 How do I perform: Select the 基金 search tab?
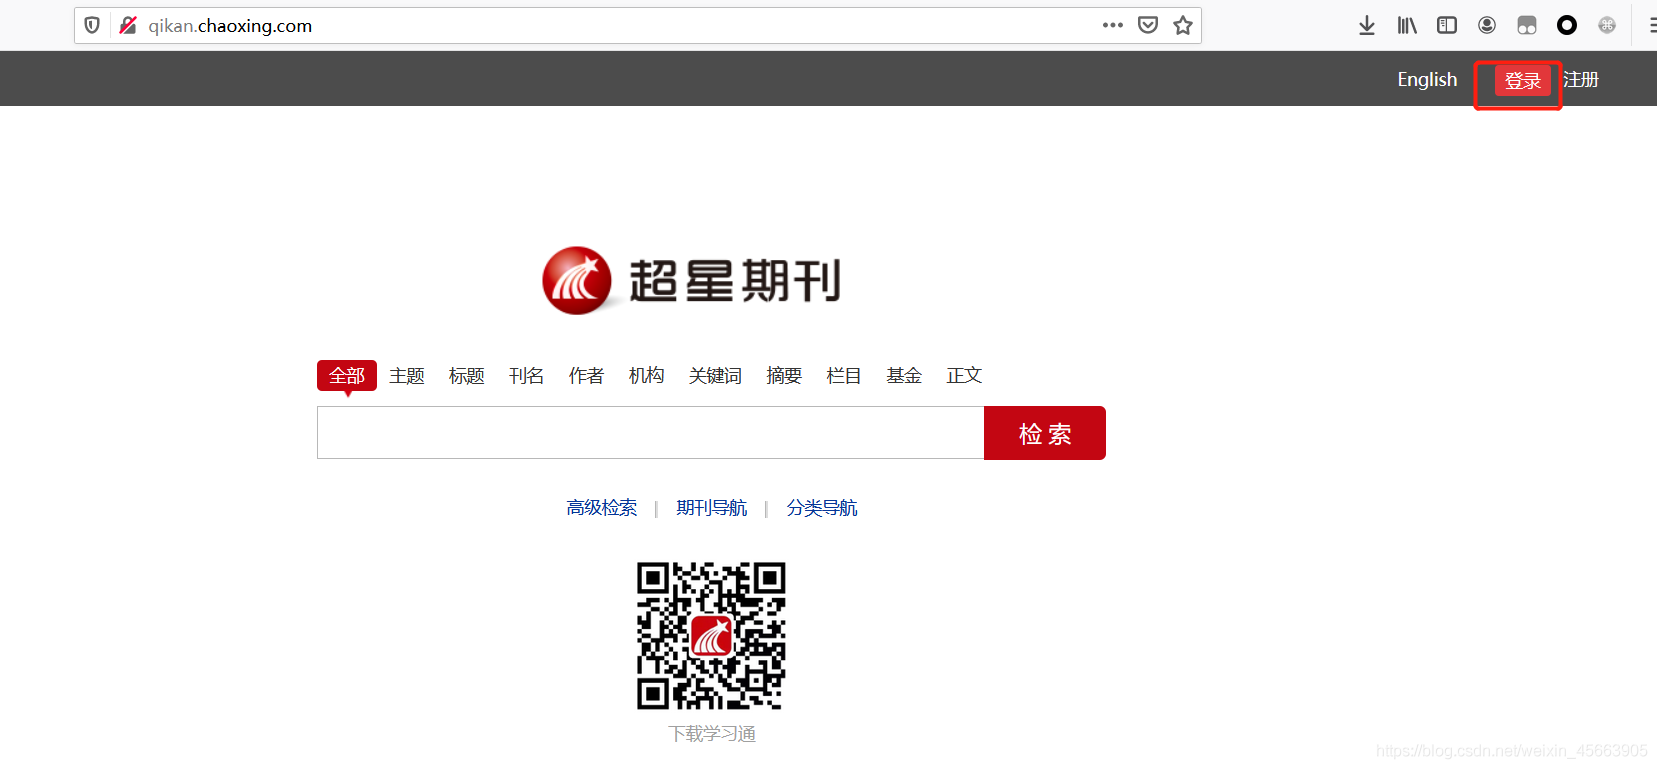[904, 375]
